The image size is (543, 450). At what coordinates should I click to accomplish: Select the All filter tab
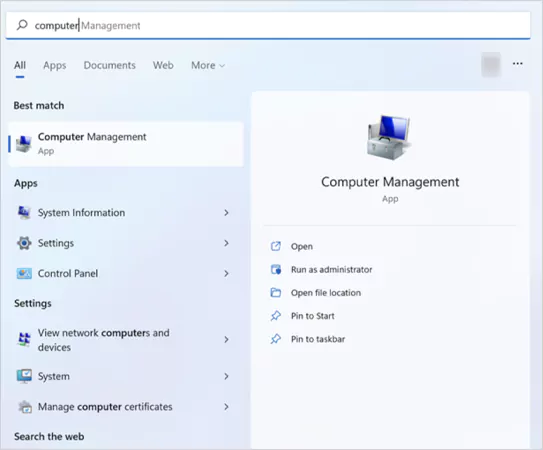pyautogui.click(x=20, y=65)
